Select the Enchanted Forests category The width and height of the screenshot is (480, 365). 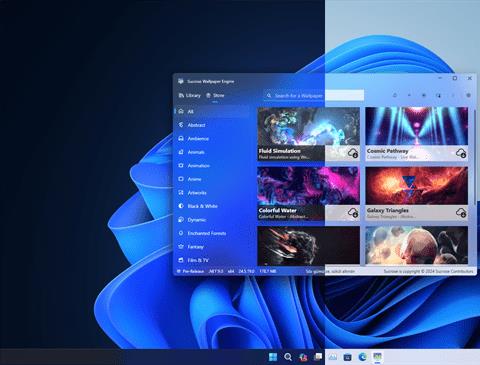tap(212, 233)
